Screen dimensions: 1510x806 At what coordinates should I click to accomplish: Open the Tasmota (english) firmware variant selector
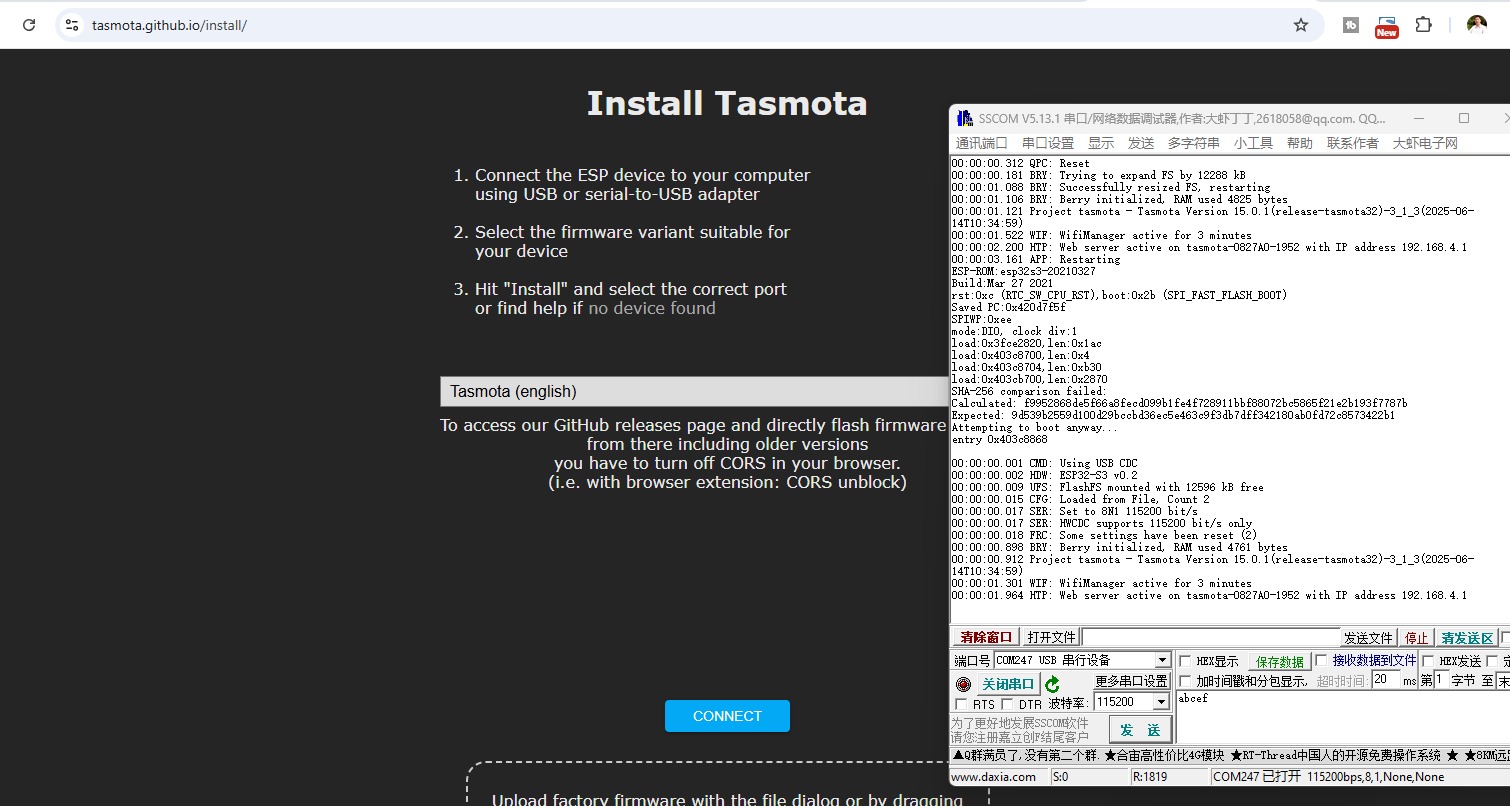point(694,391)
